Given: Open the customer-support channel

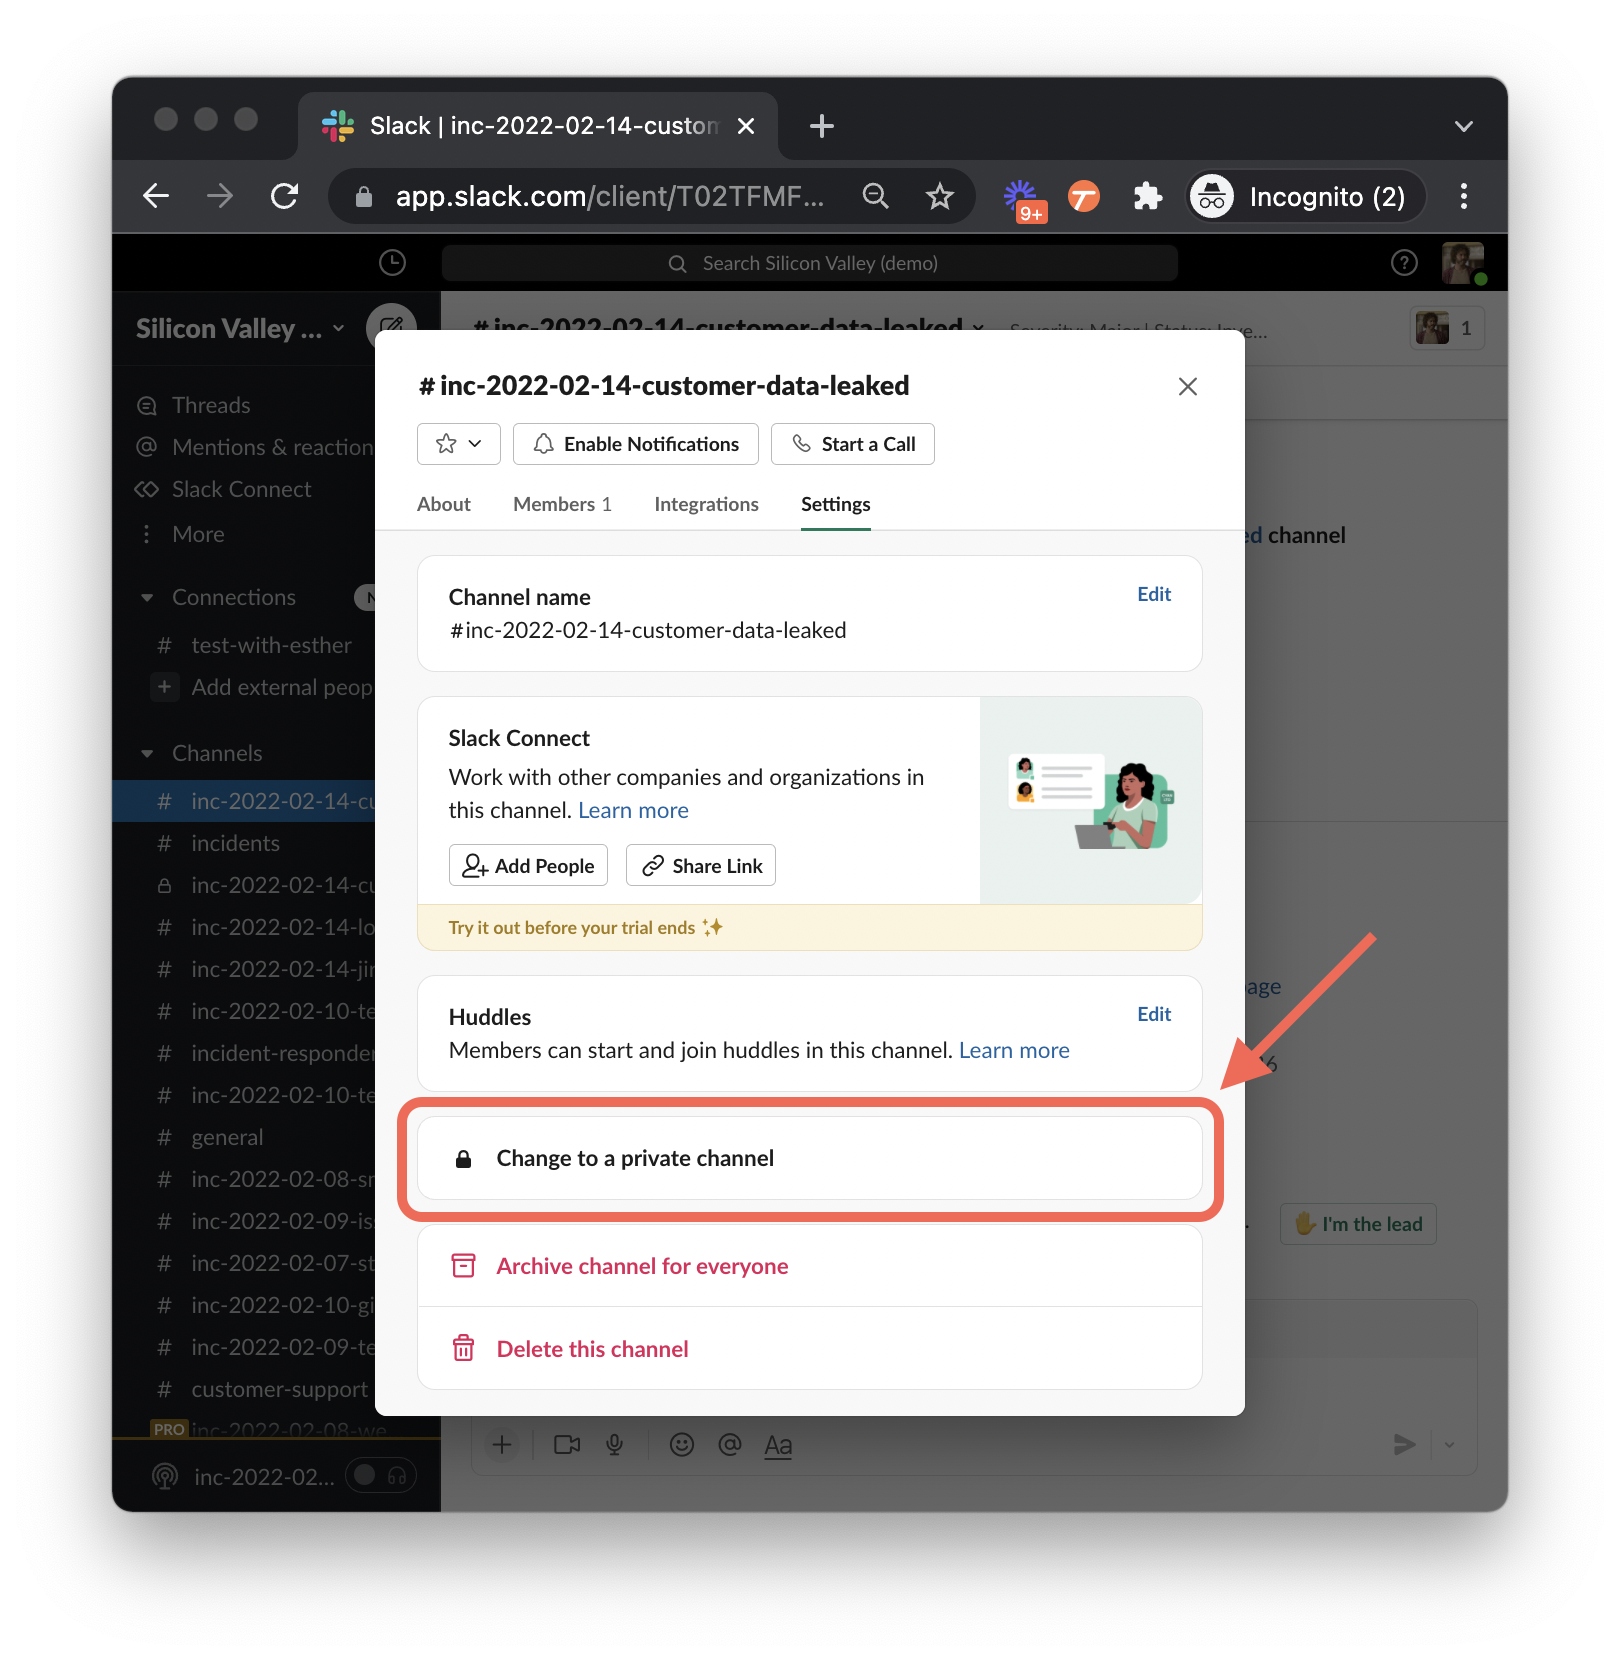Looking at the screenshot, I should pos(279,1389).
